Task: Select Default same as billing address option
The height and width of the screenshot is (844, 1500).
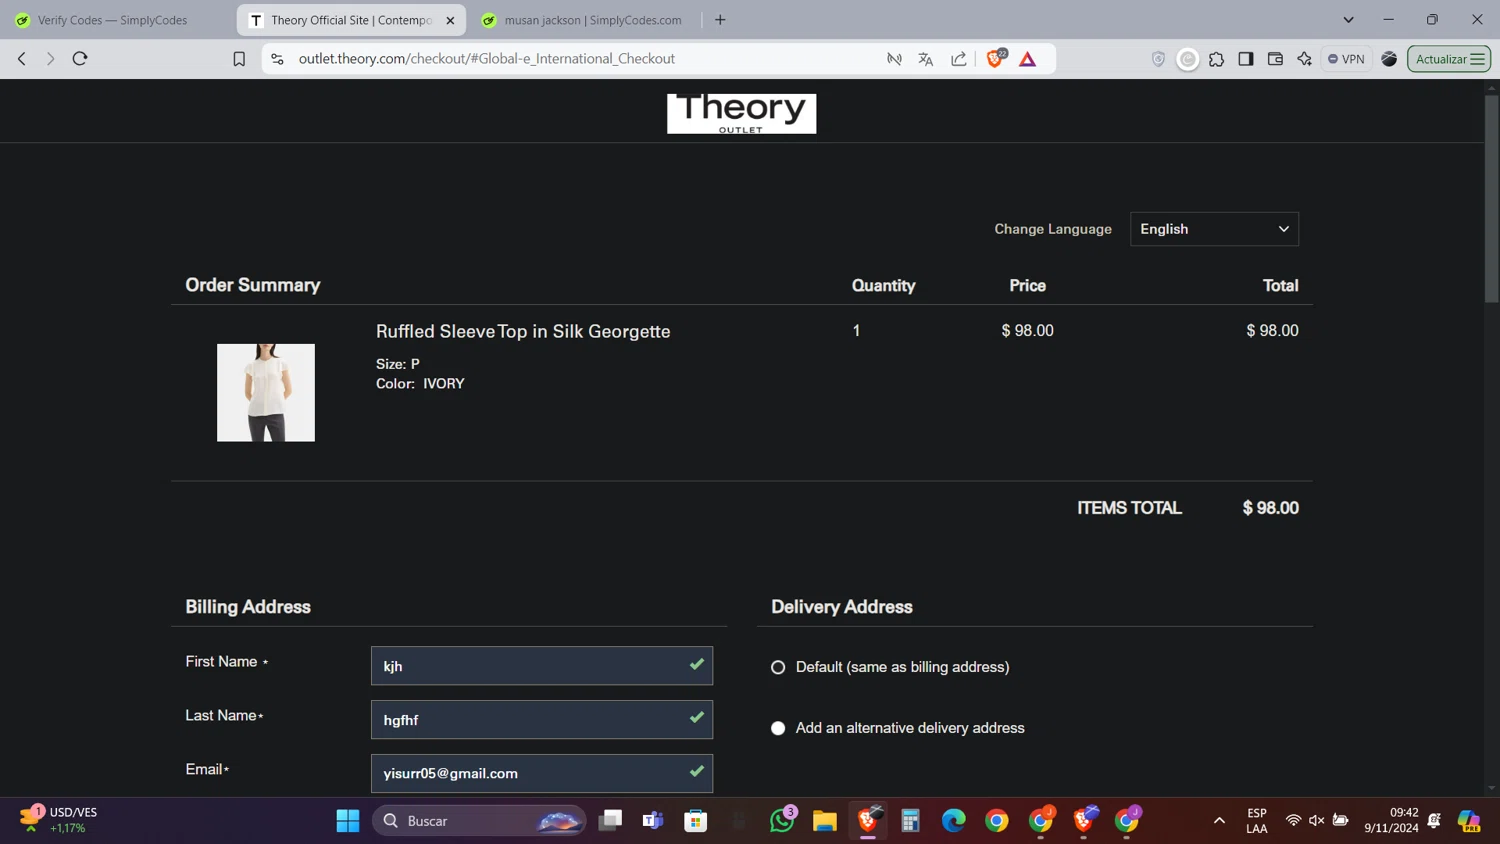Action: (x=778, y=667)
